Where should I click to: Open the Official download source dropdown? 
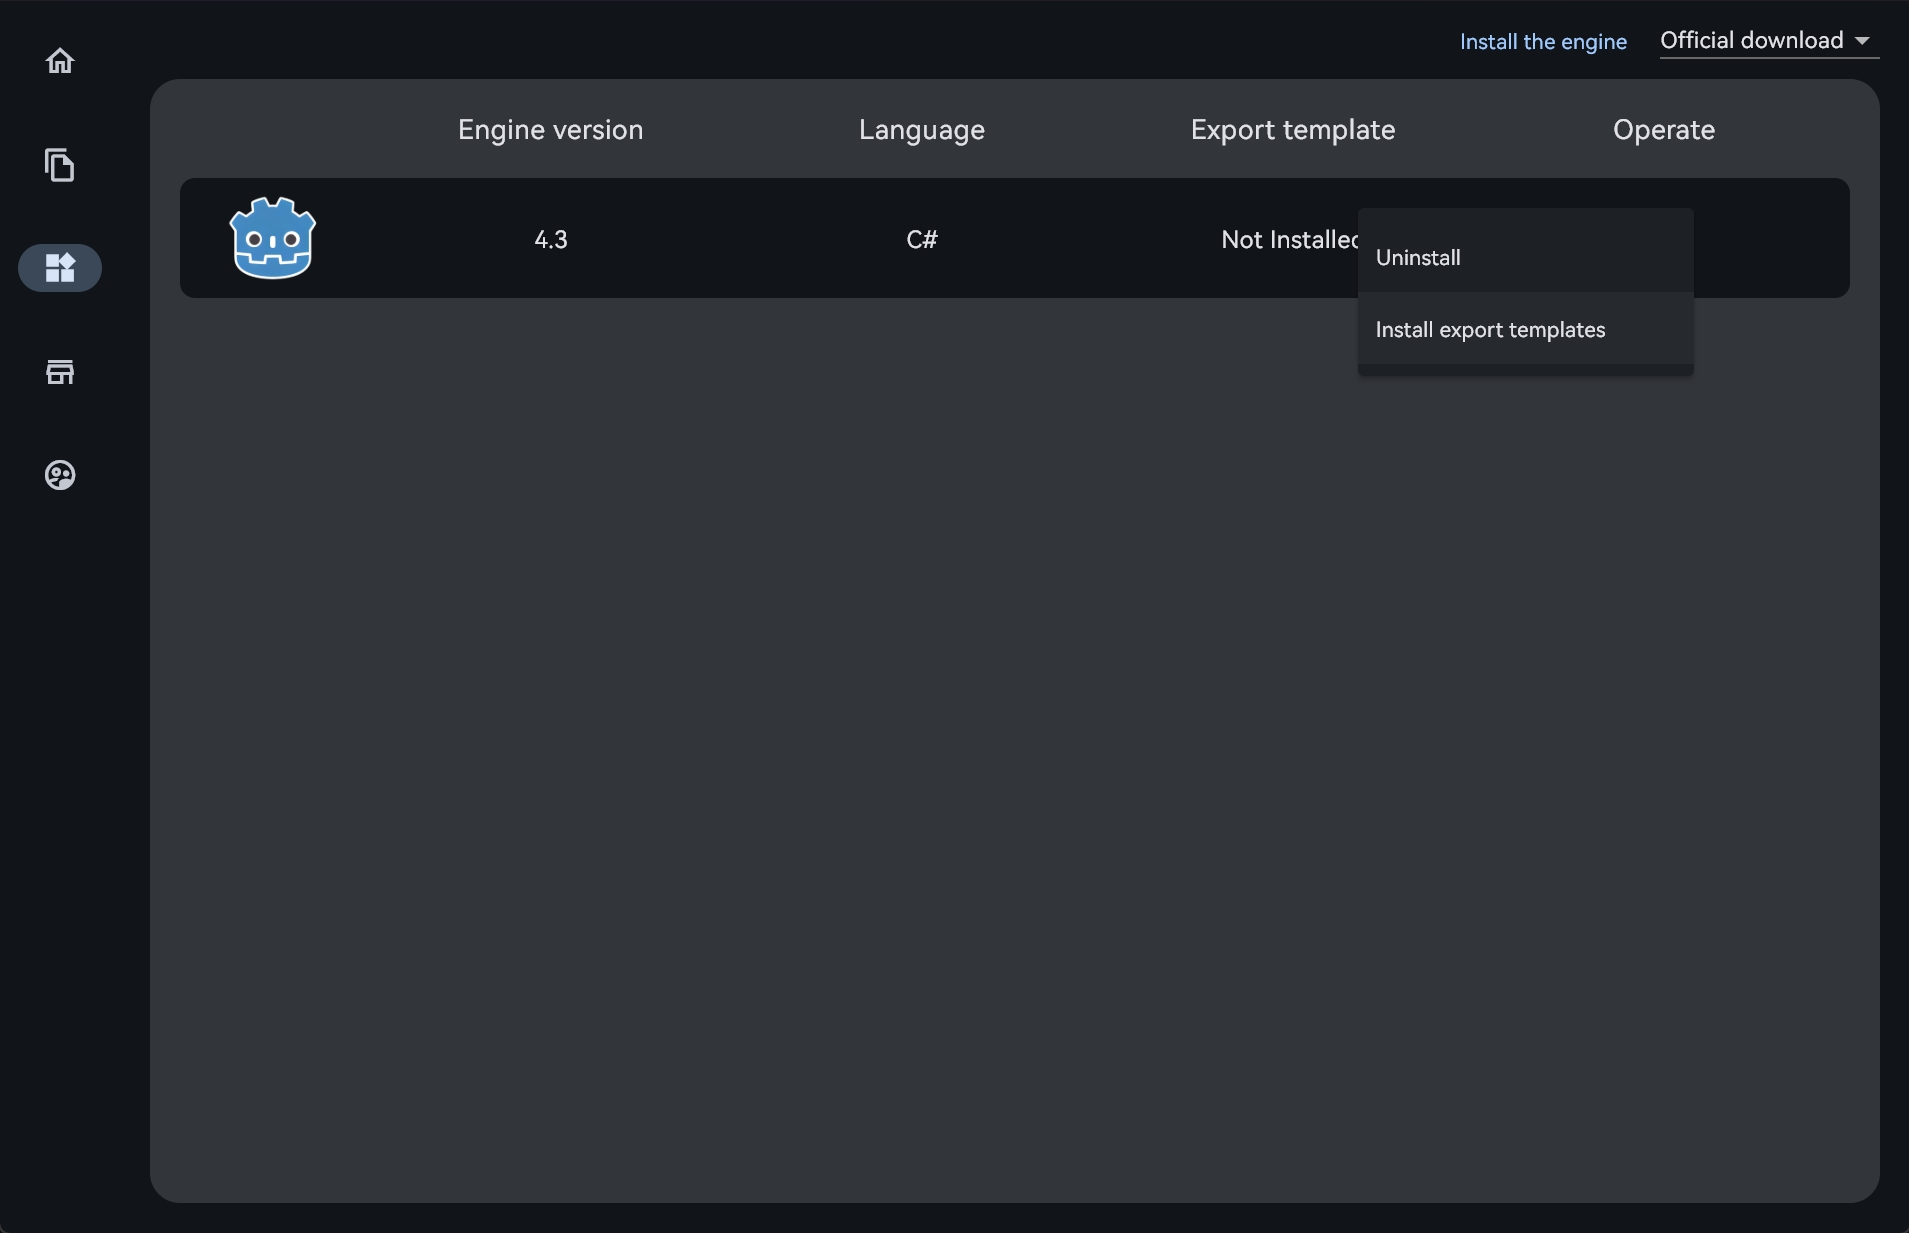pos(1752,41)
